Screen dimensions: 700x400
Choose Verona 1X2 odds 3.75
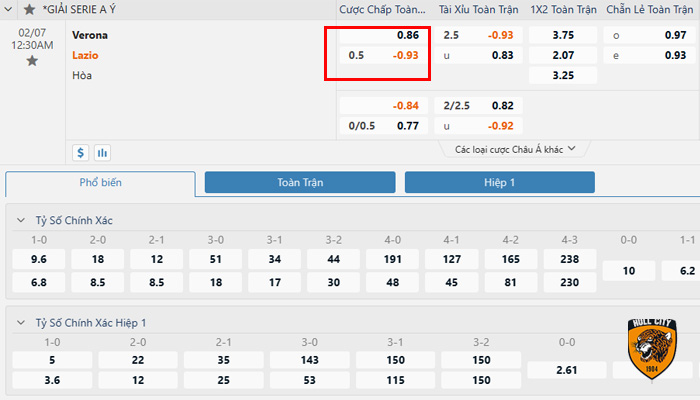563,35
